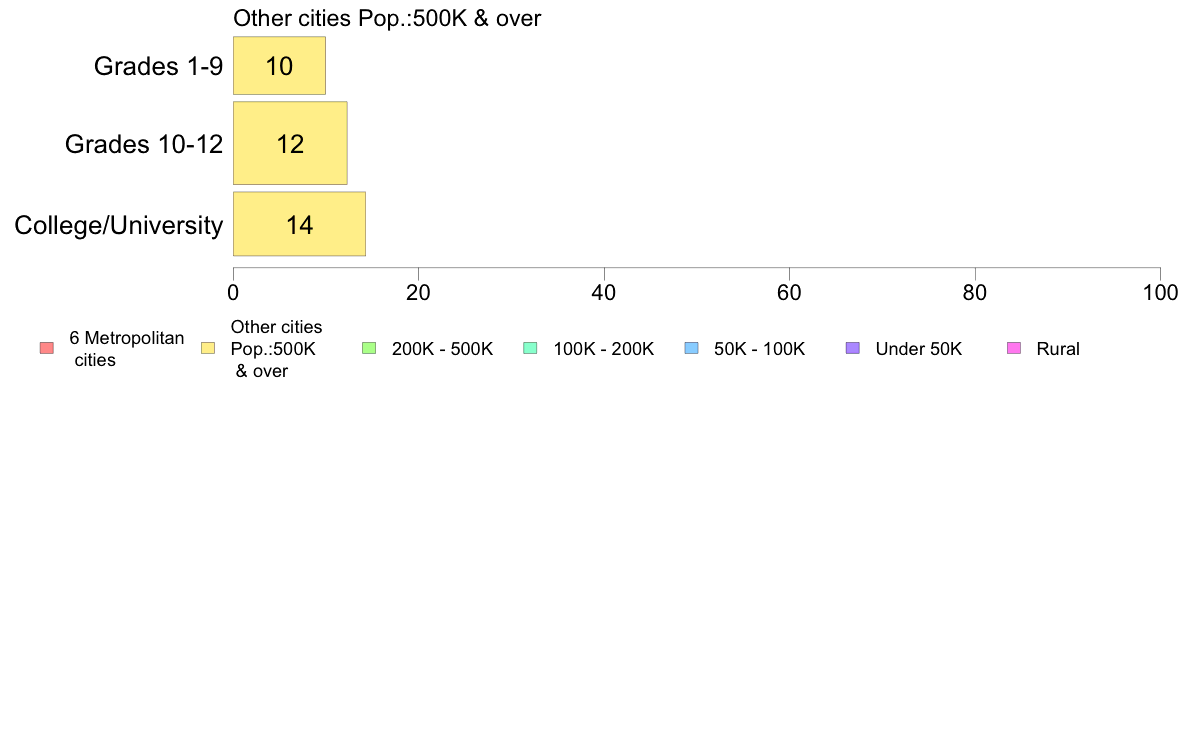The height and width of the screenshot is (736, 1188).
Task: Click the blue 50K - 100K legend swatch
Action: [691, 349]
